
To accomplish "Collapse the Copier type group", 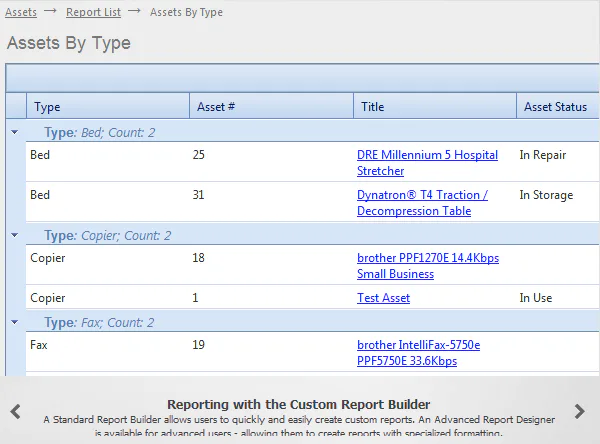I will pos(15,235).
